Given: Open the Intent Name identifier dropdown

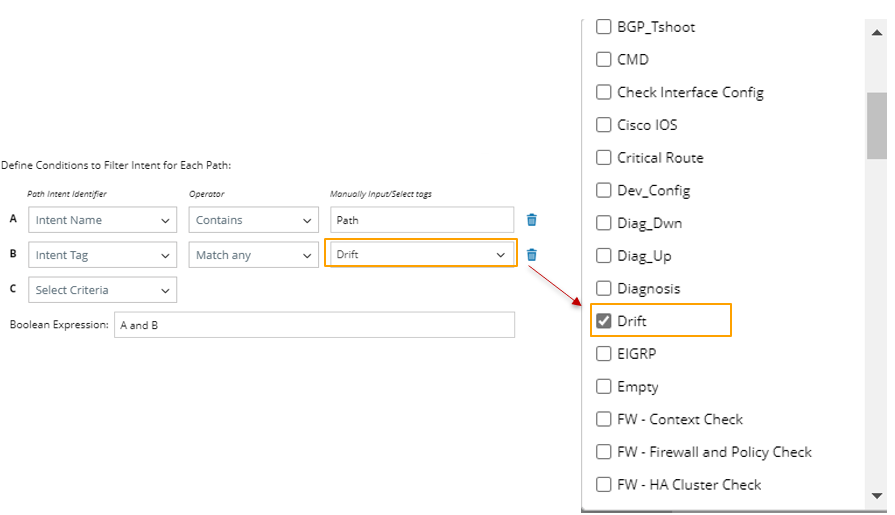Looking at the screenshot, I should 102,220.
